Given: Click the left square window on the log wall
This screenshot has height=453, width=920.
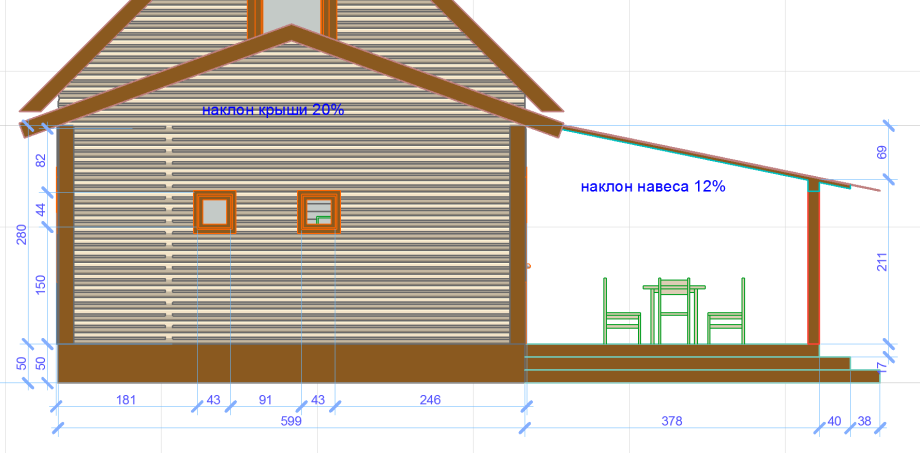Looking at the screenshot, I should [x=215, y=211].
